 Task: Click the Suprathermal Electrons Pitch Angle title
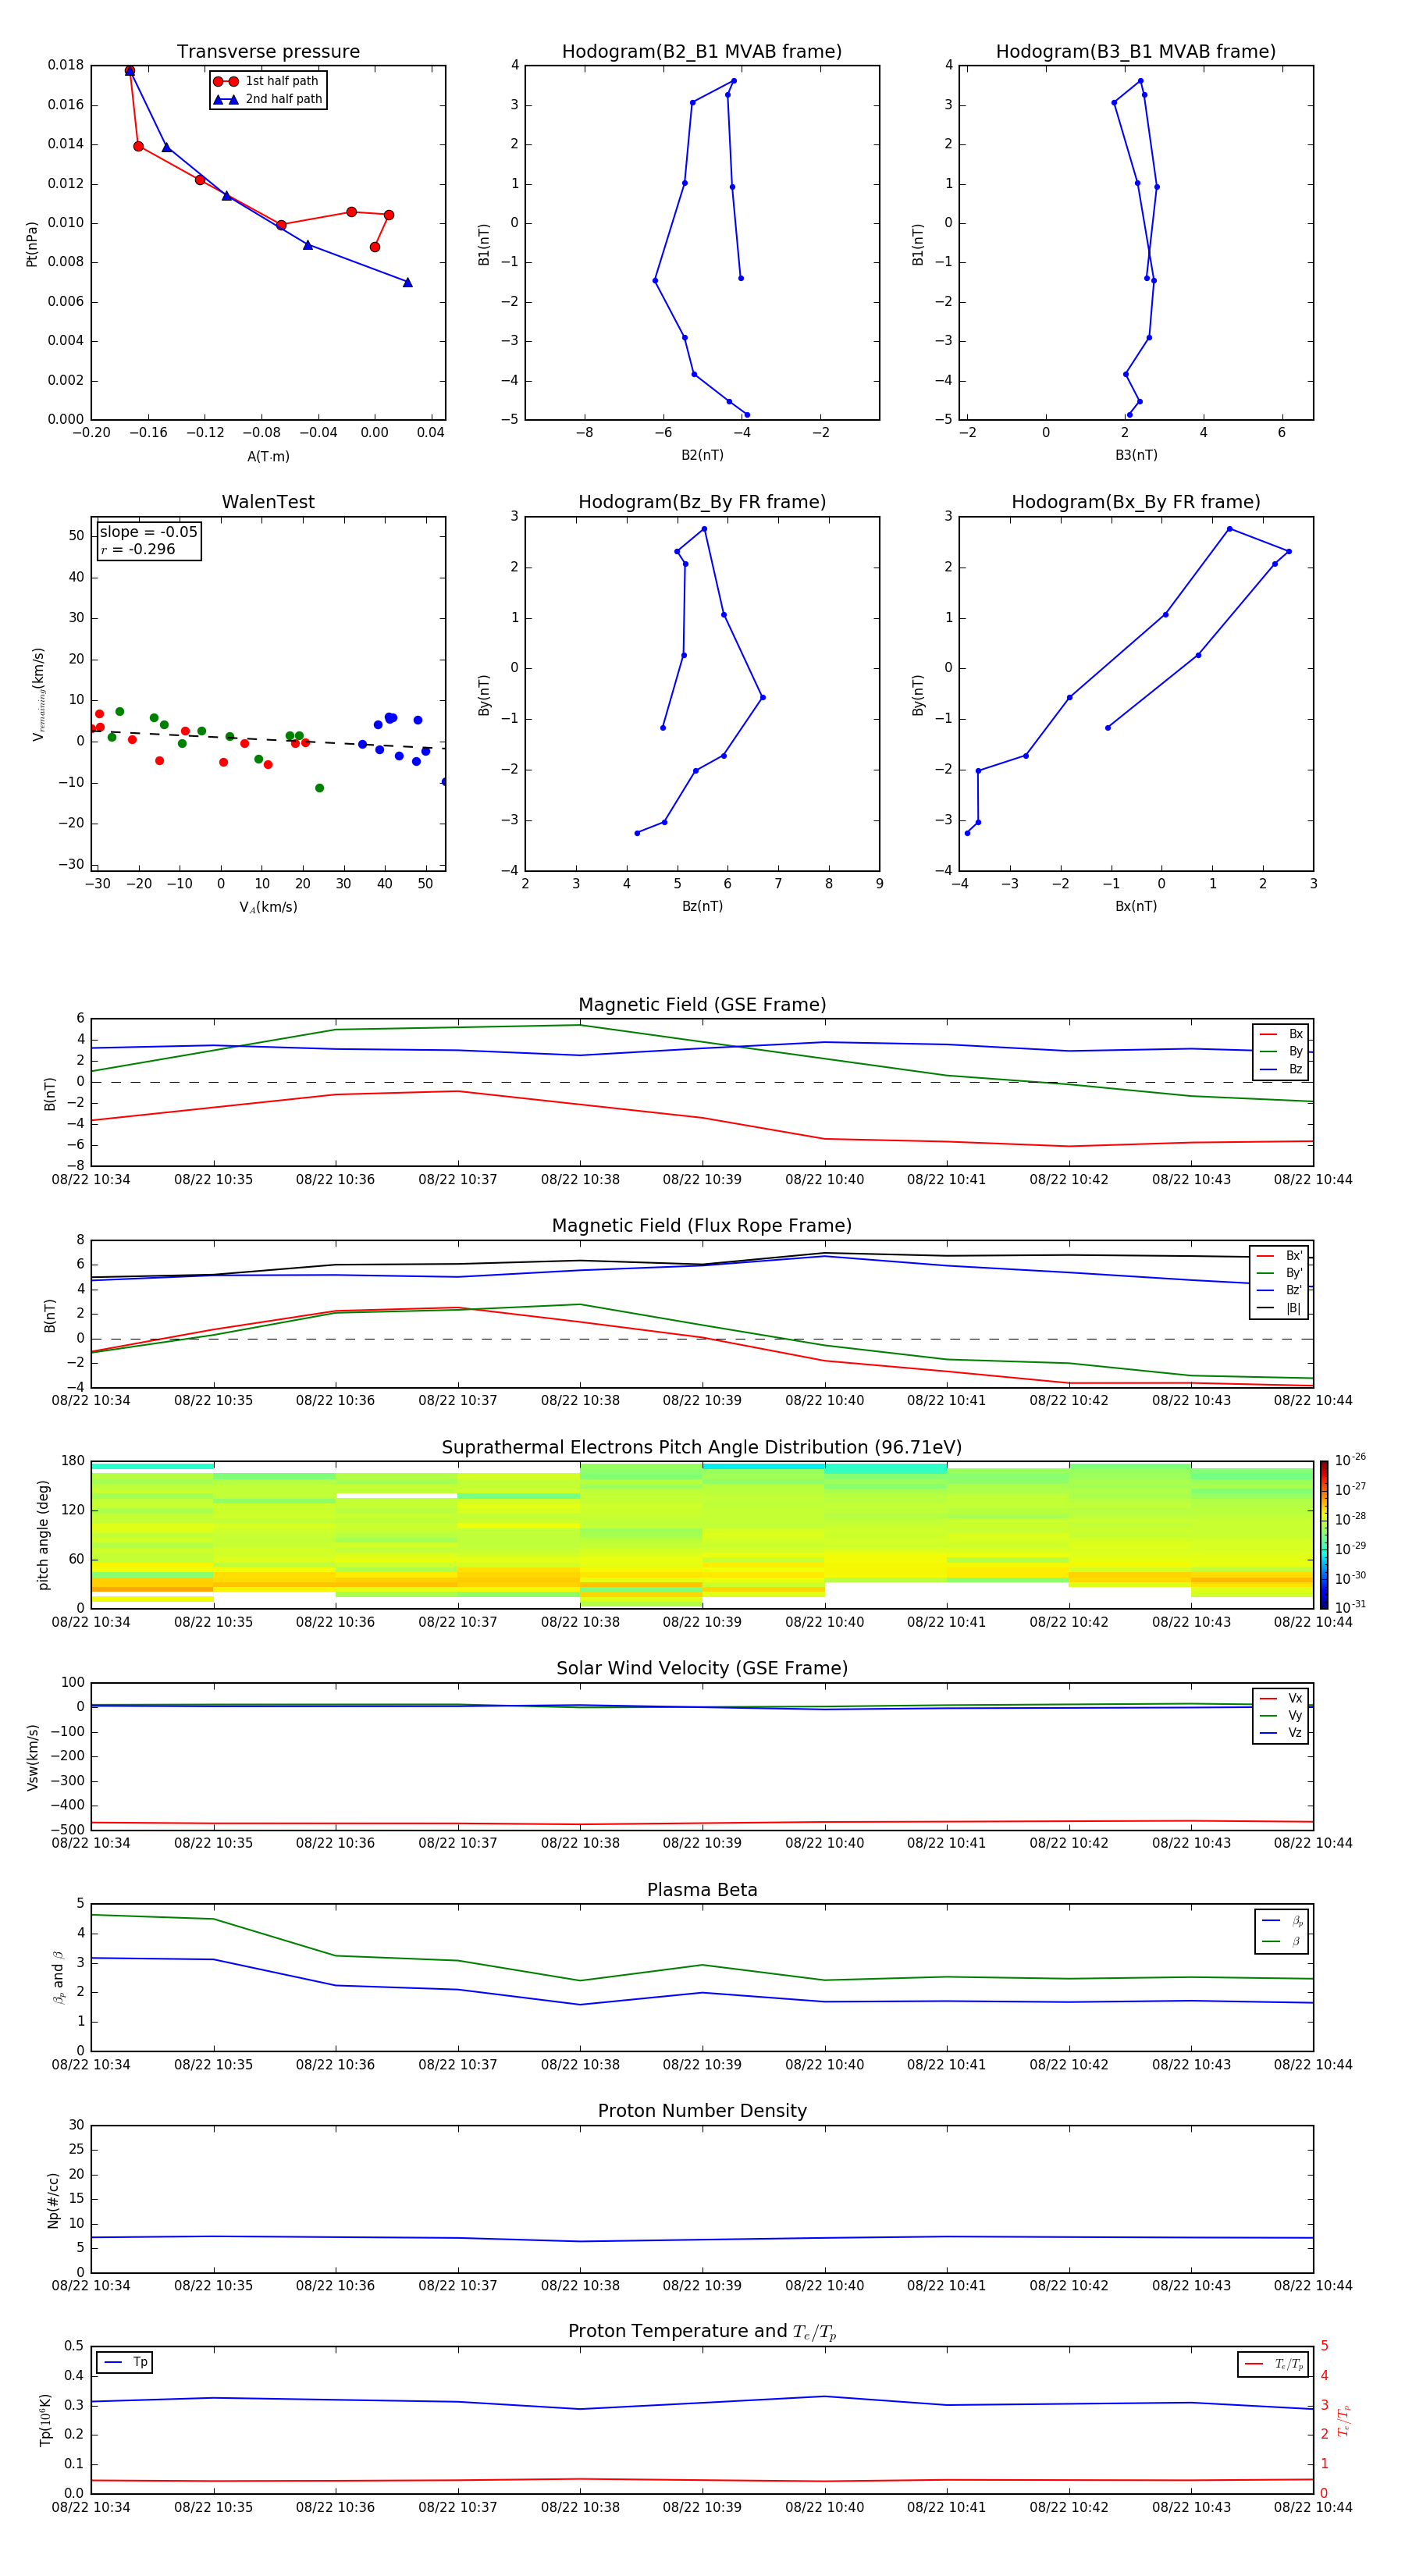[702, 1447]
